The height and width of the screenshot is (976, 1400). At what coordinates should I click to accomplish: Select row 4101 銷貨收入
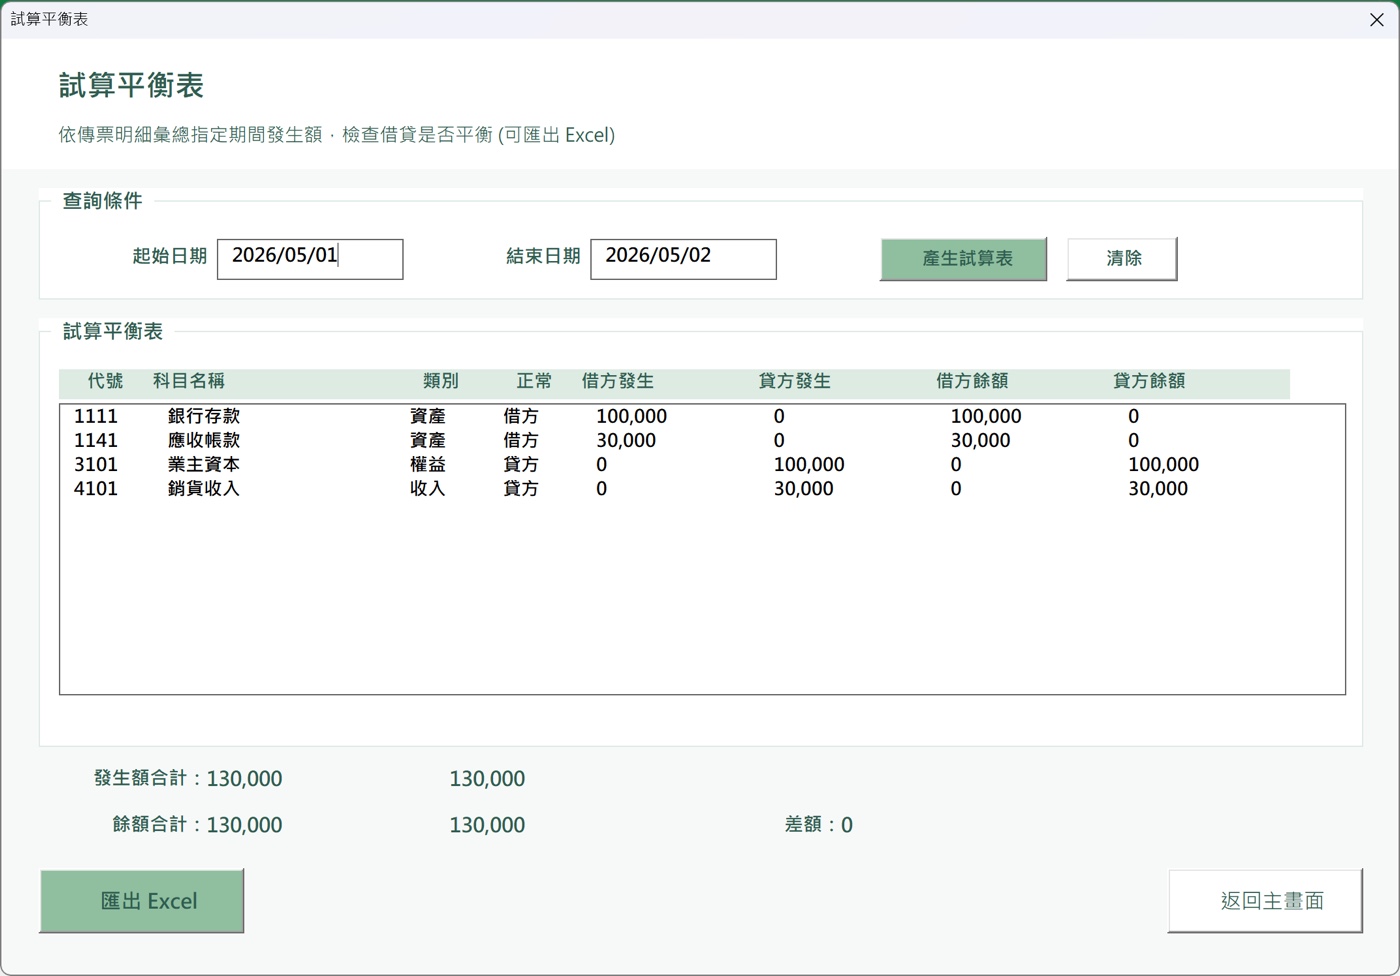702,489
